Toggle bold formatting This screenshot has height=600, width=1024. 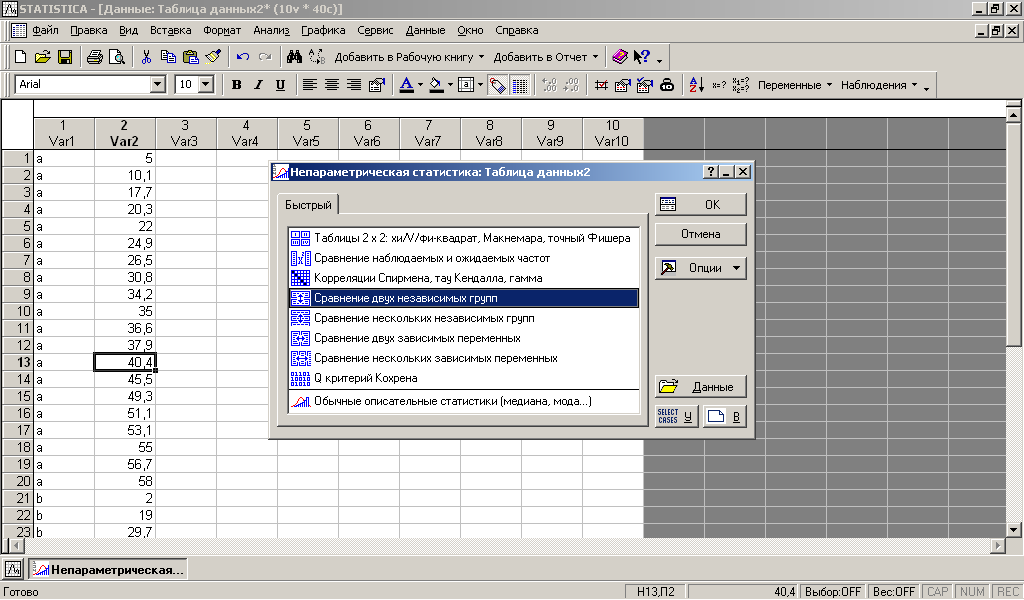[236, 84]
